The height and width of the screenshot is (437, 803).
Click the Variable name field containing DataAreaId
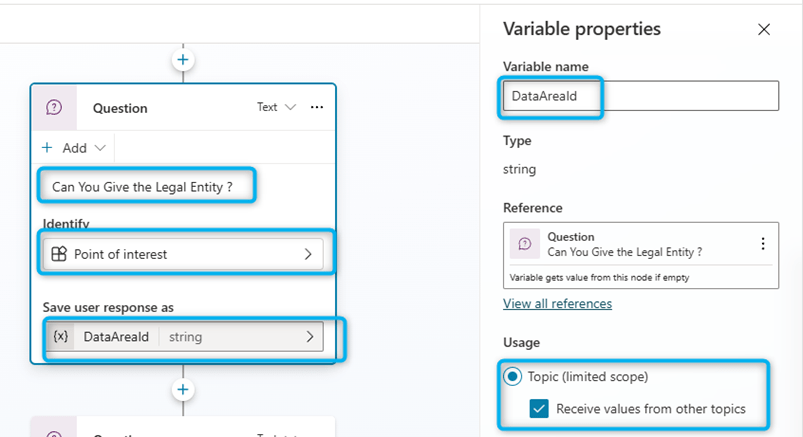pos(640,96)
